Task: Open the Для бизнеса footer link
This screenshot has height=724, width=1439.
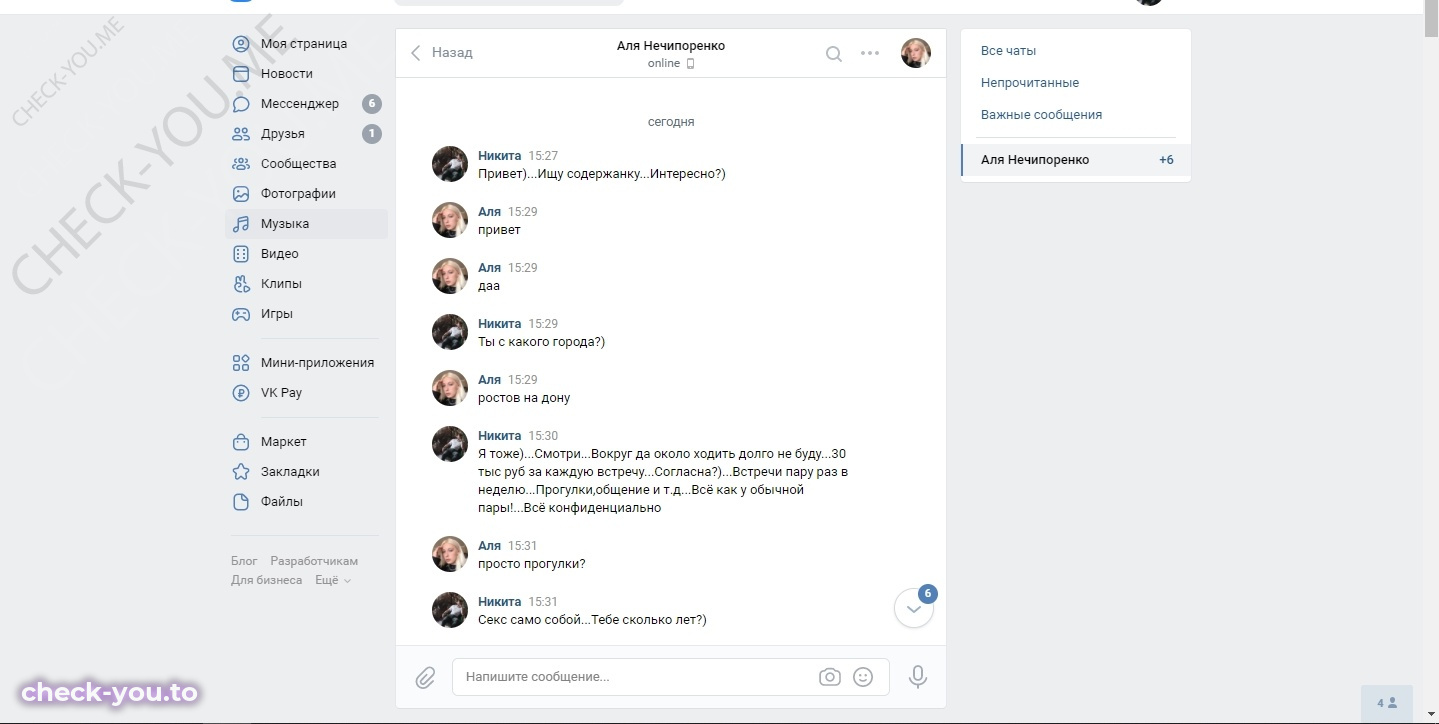Action: click(x=266, y=580)
